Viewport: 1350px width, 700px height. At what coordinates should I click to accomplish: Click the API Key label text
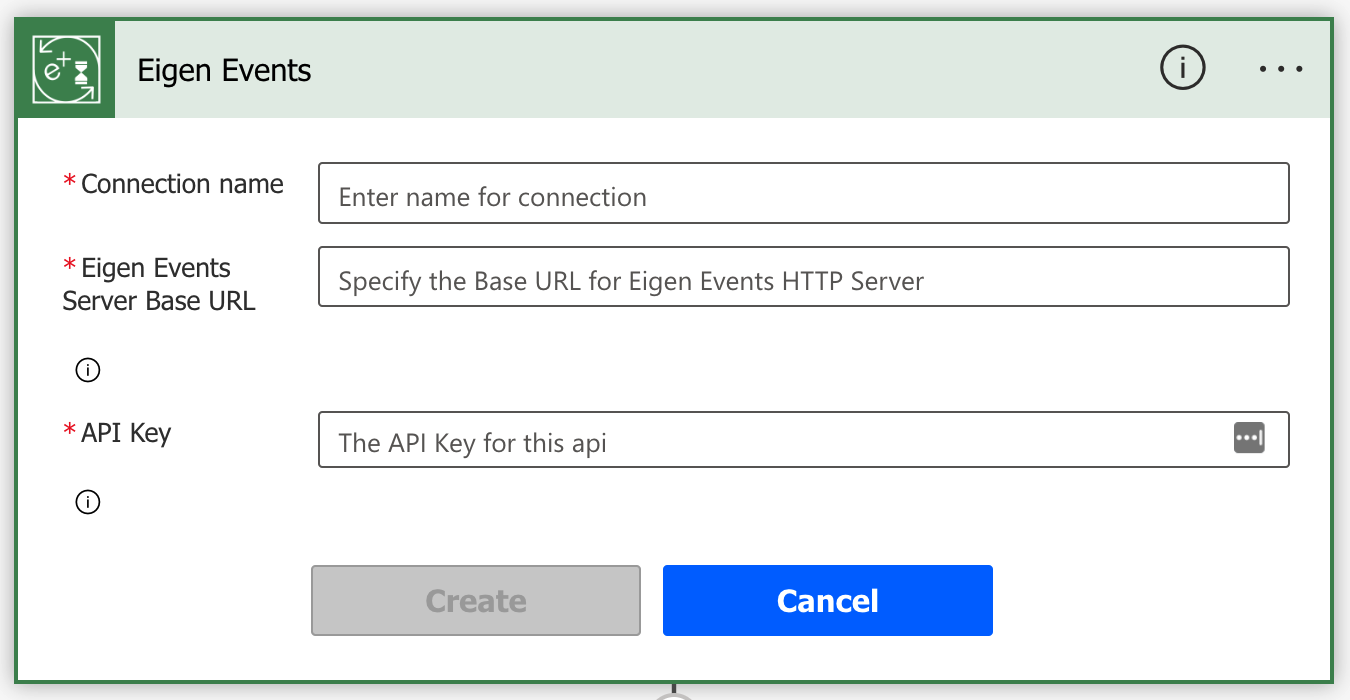coord(126,434)
